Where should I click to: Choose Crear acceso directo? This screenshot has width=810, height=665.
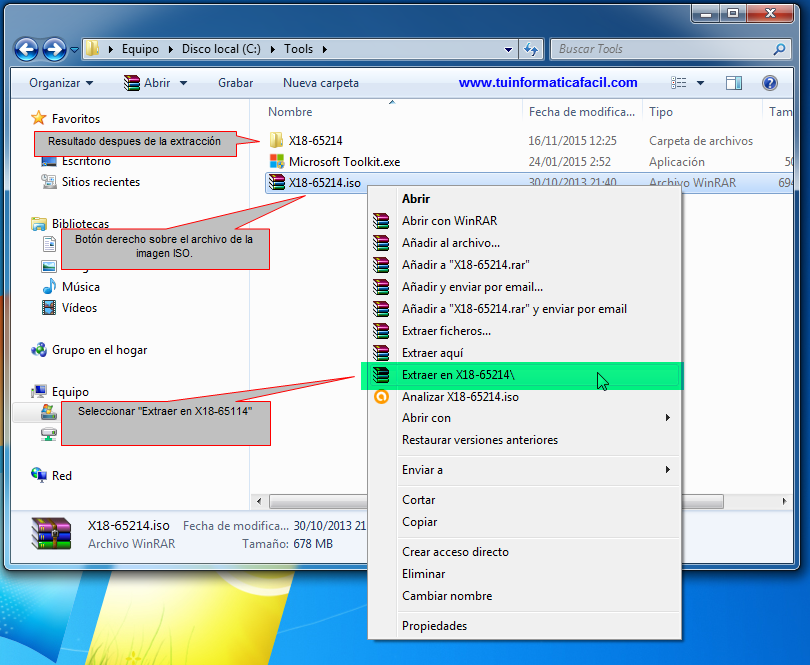[x=524, y=552]
